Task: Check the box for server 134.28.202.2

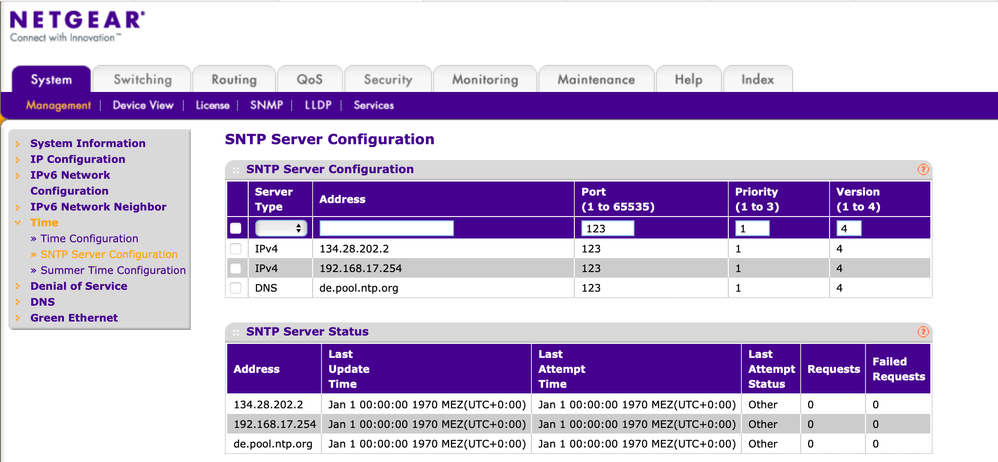Action: coord(236,249)
